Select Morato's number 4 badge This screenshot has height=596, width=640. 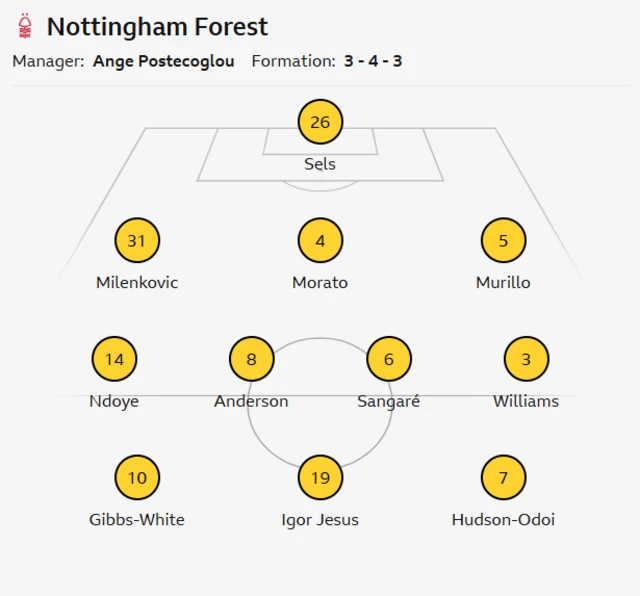pyautogui.click(x=320, y=241)
